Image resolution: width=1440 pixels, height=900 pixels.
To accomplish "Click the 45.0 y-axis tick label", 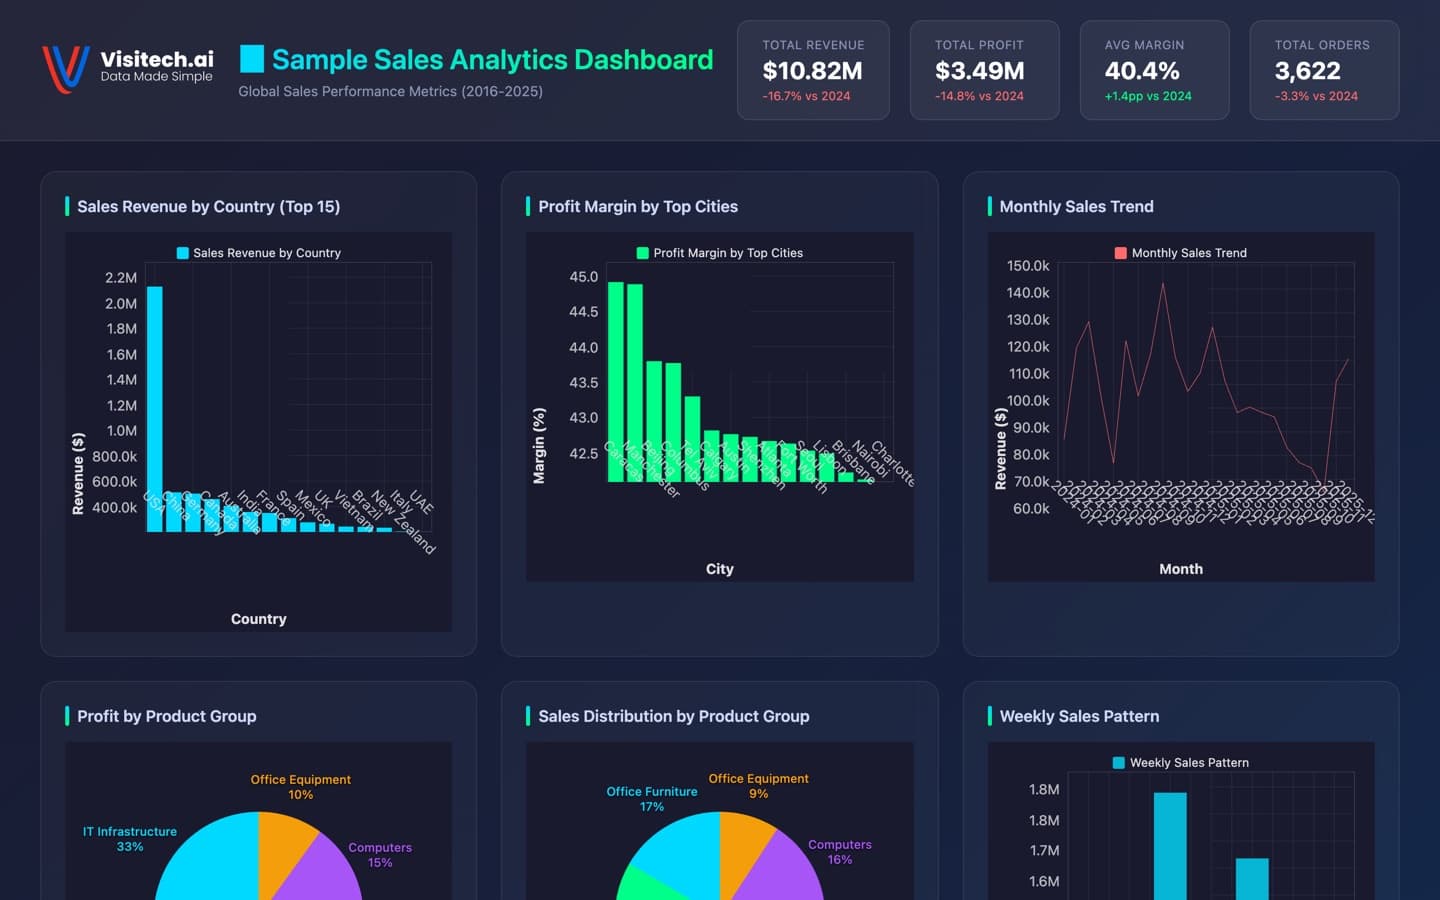I will (584, 277).
